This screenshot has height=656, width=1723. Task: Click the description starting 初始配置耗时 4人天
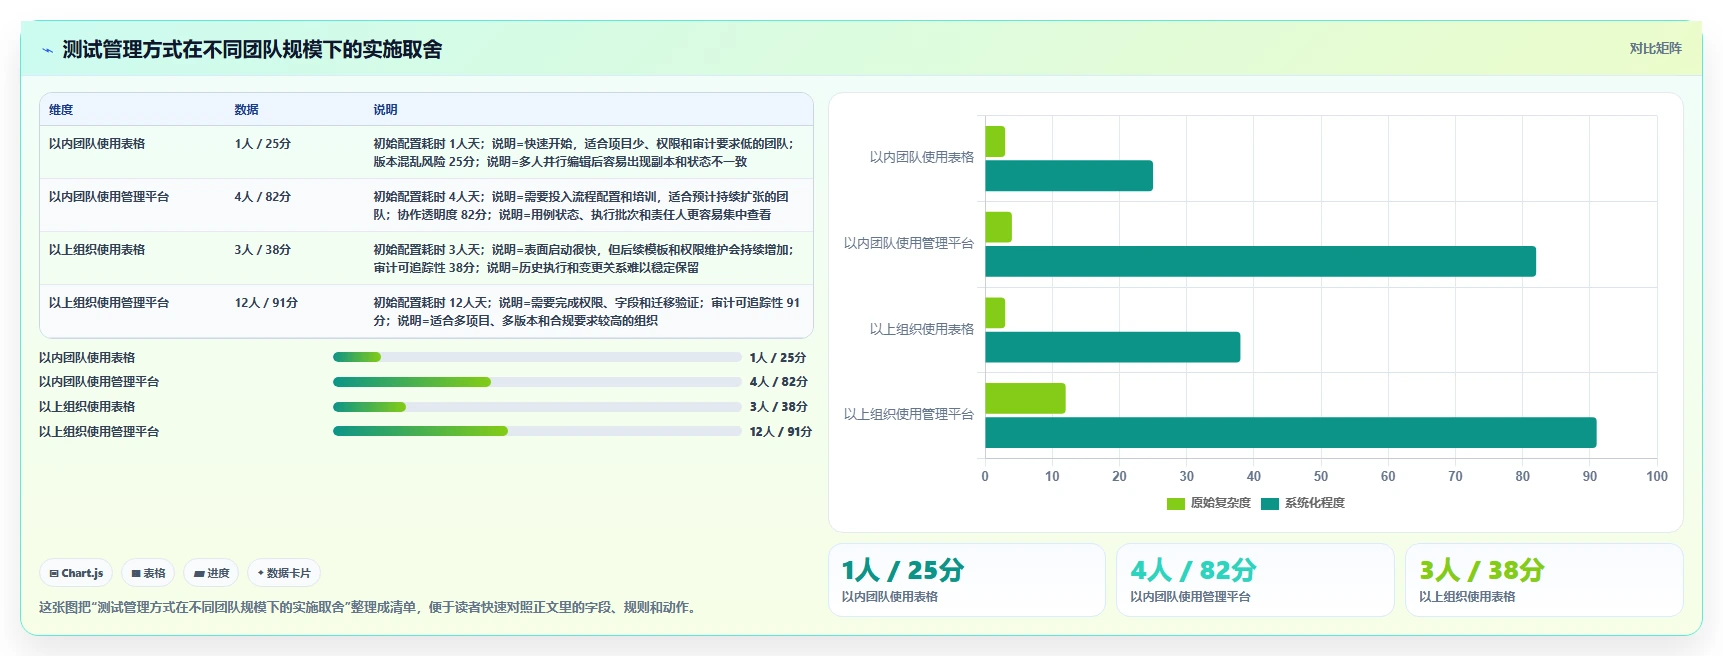[x=583, y=206]
